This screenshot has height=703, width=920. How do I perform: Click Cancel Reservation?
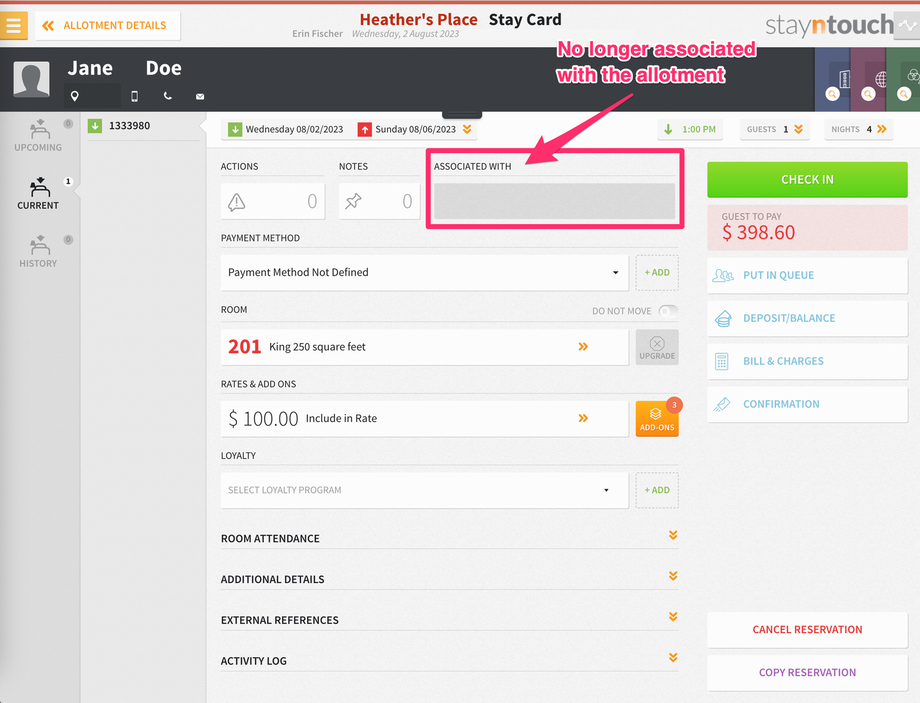coord(807,630)
